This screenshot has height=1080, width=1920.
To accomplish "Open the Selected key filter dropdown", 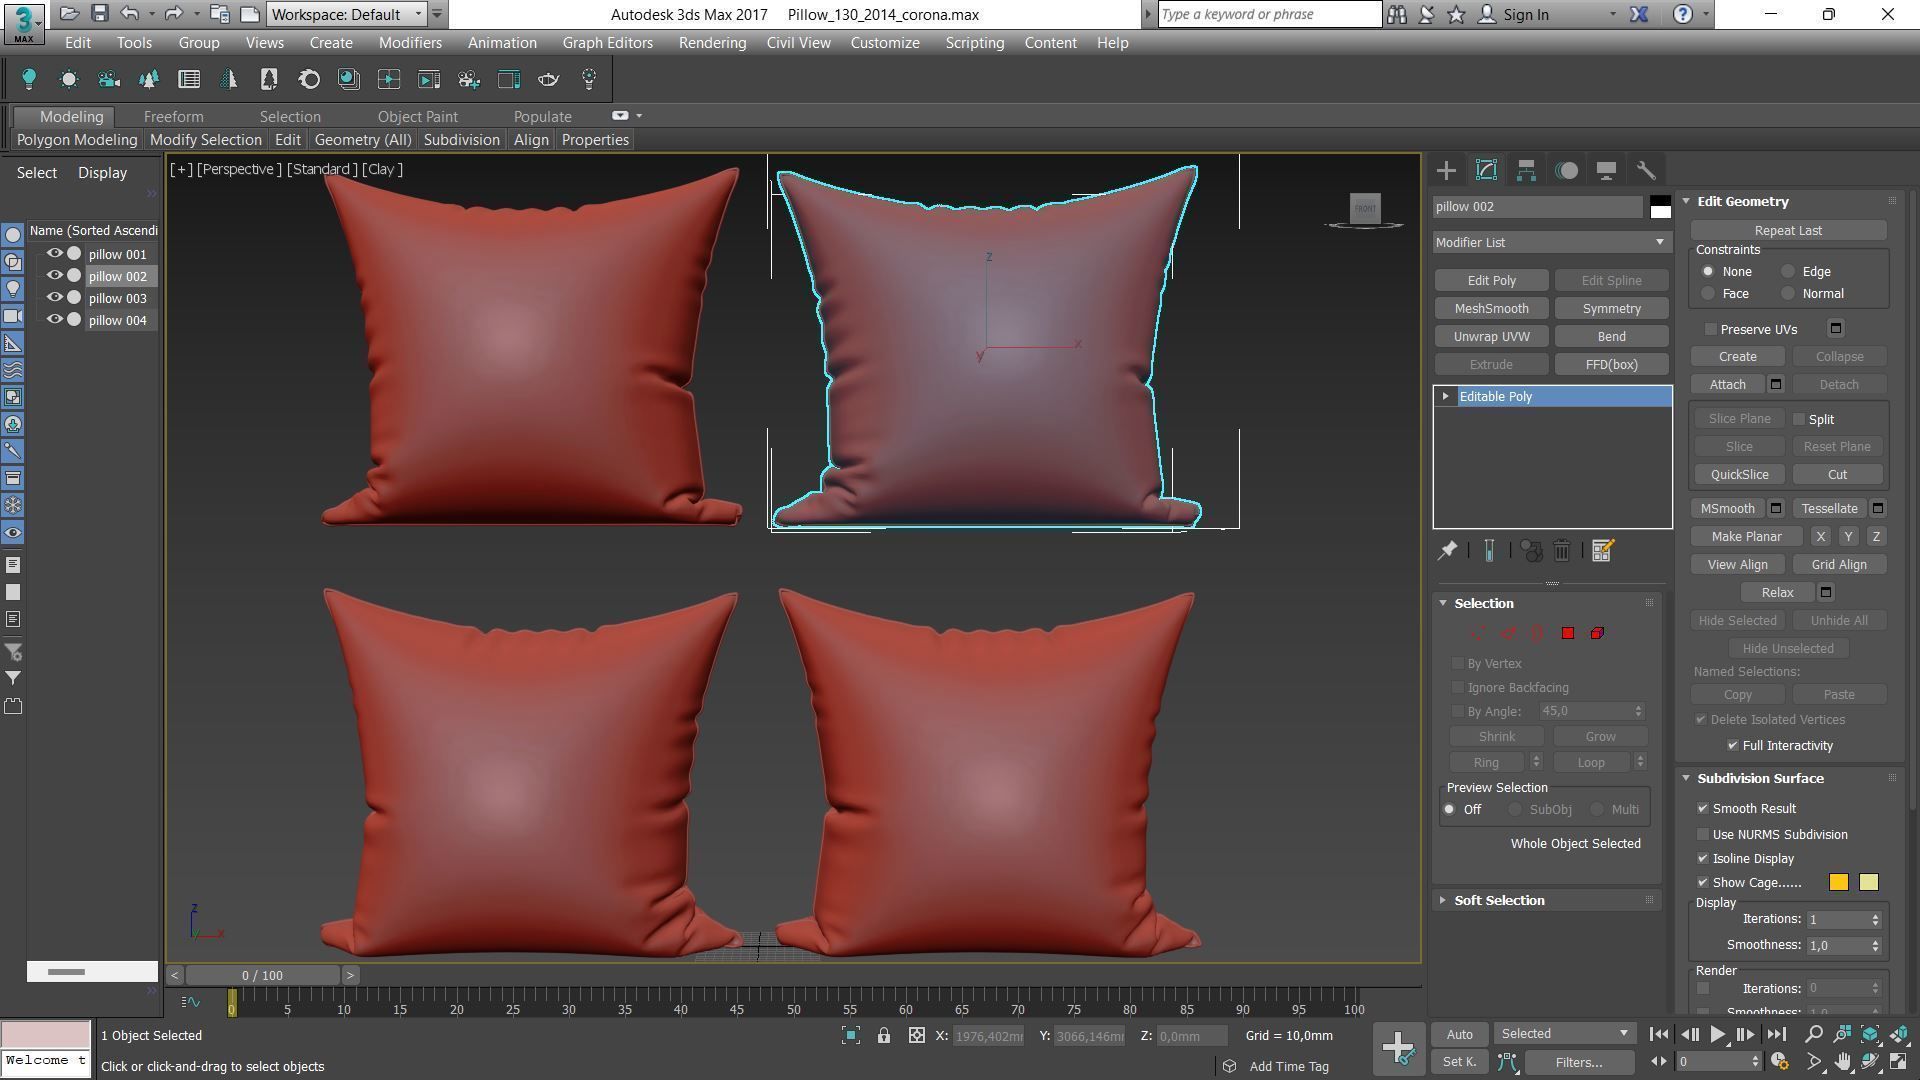I will click(1564, 1034).
